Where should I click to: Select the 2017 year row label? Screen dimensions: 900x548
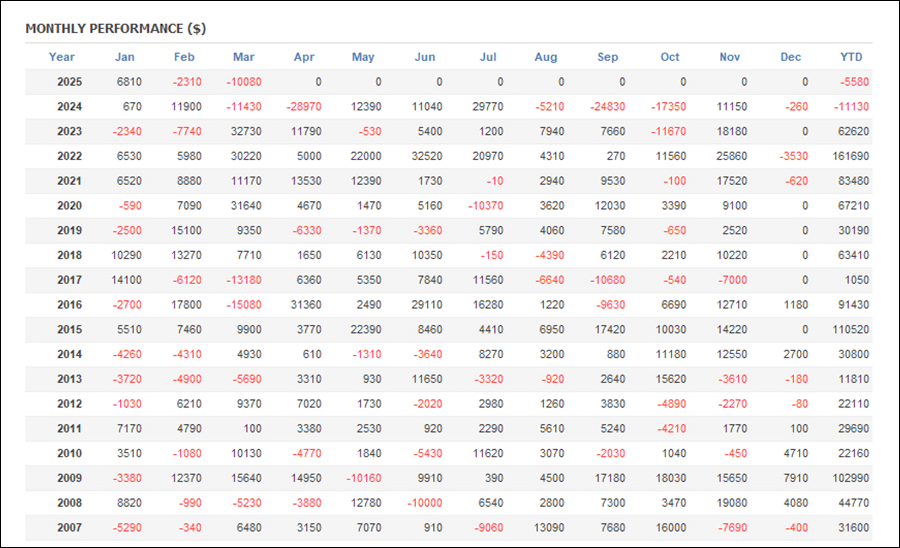69,279
